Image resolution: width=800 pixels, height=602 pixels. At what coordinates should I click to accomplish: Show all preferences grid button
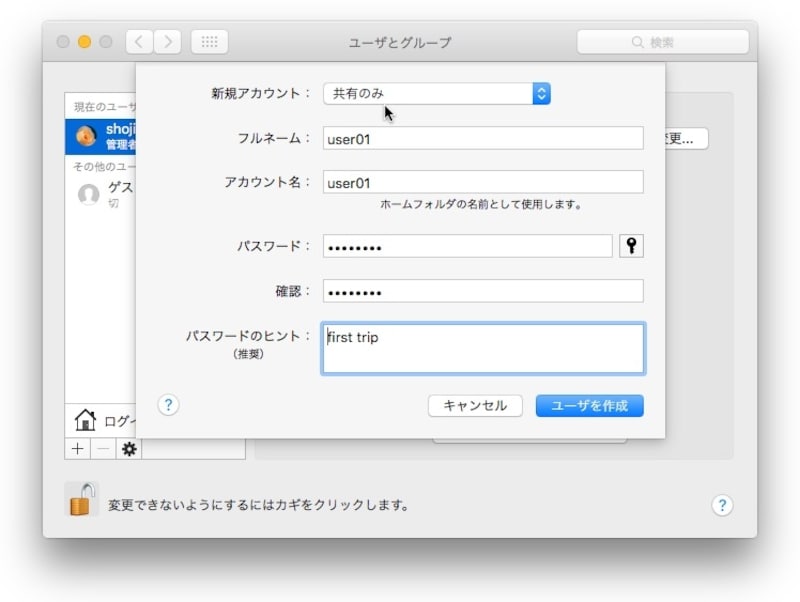(x=209, y=42)
